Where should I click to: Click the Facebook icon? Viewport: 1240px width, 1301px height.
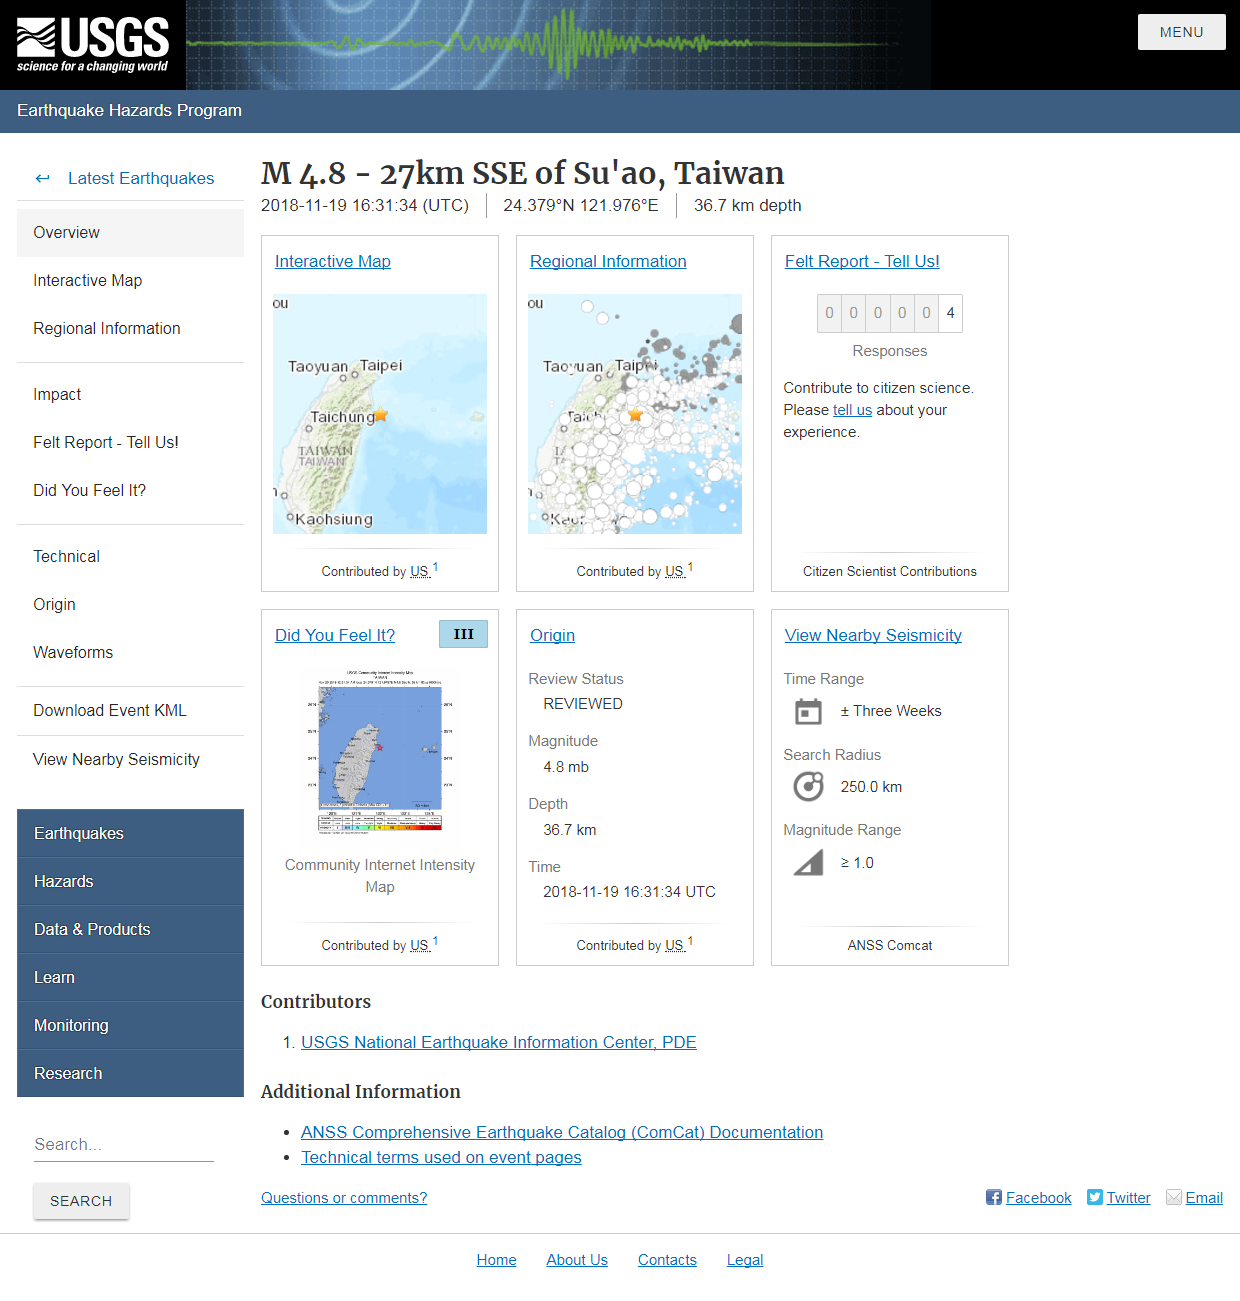[x=994, y=1197]
